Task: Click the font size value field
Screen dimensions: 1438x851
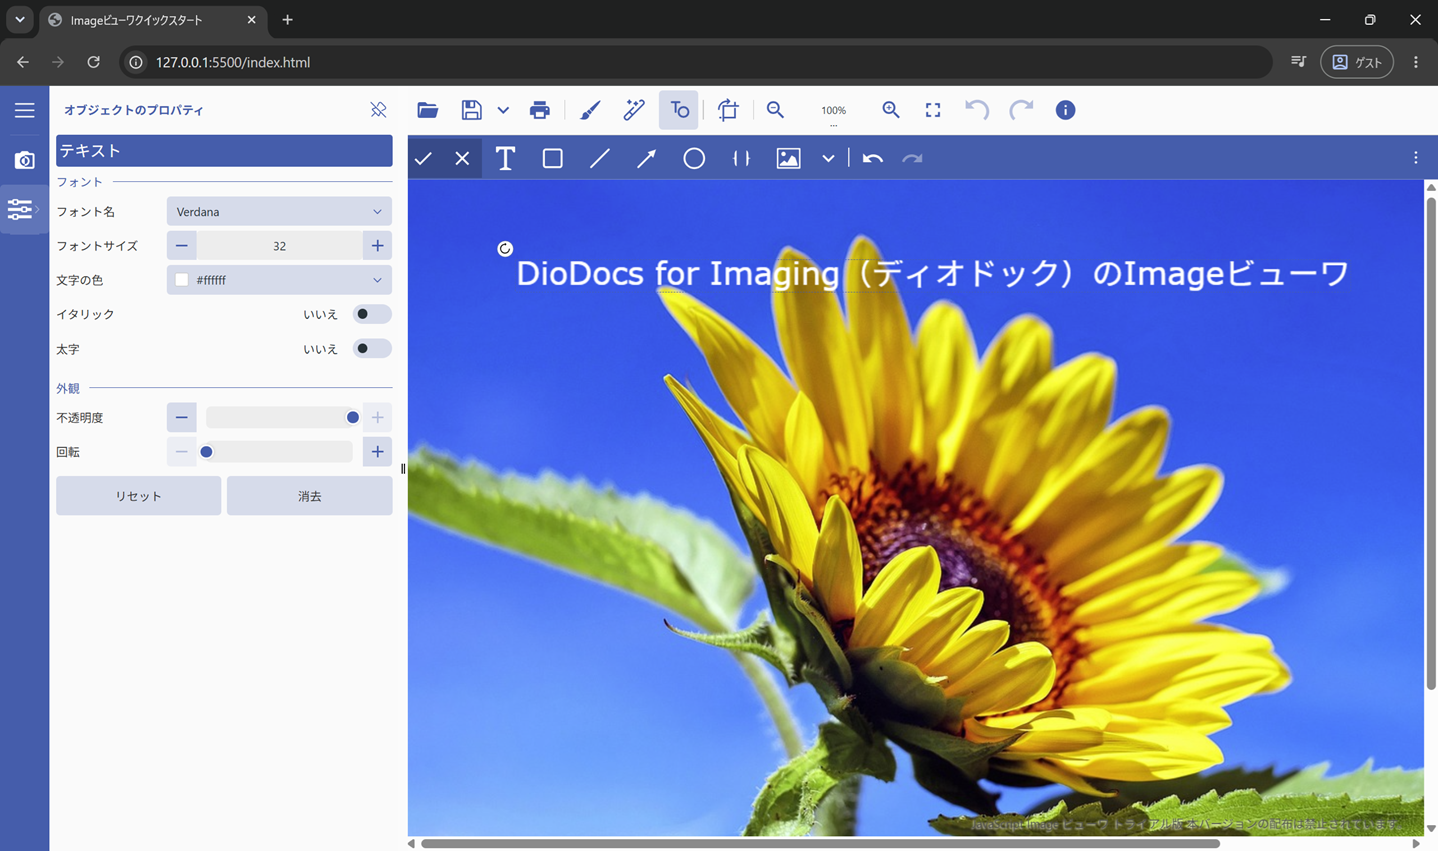Action: 279,246
